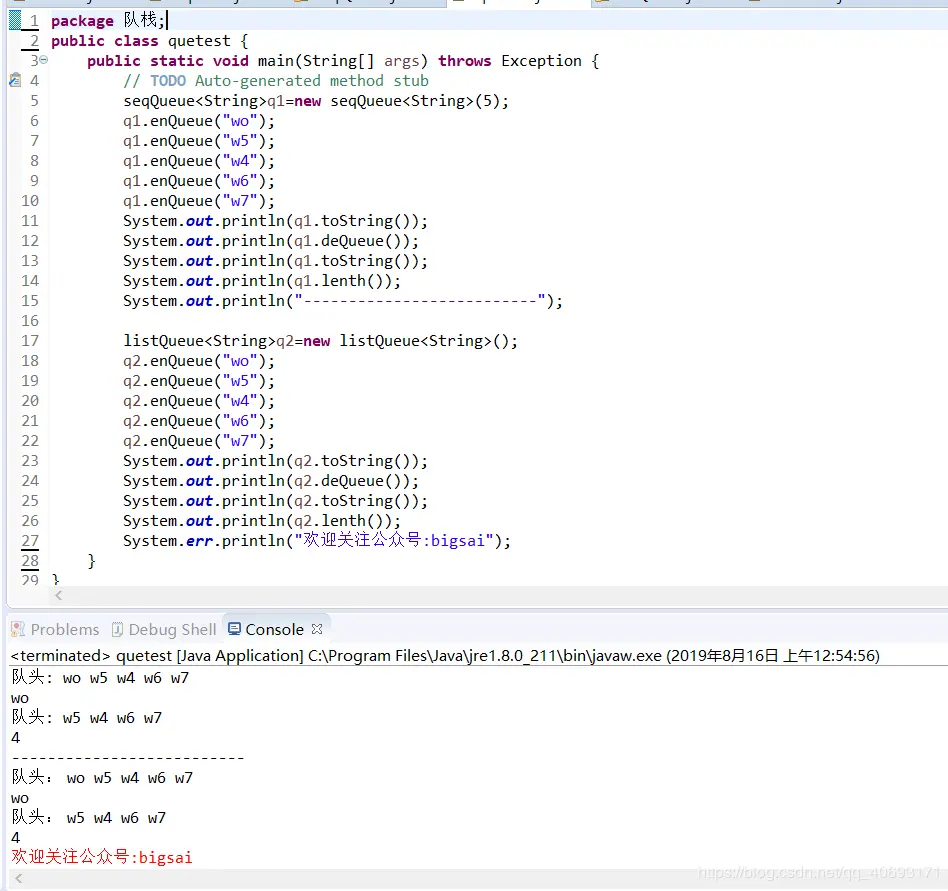This screenshot has width=948, height=891.
Task: Click the Debug Shell tab icon
Action: 117,629
